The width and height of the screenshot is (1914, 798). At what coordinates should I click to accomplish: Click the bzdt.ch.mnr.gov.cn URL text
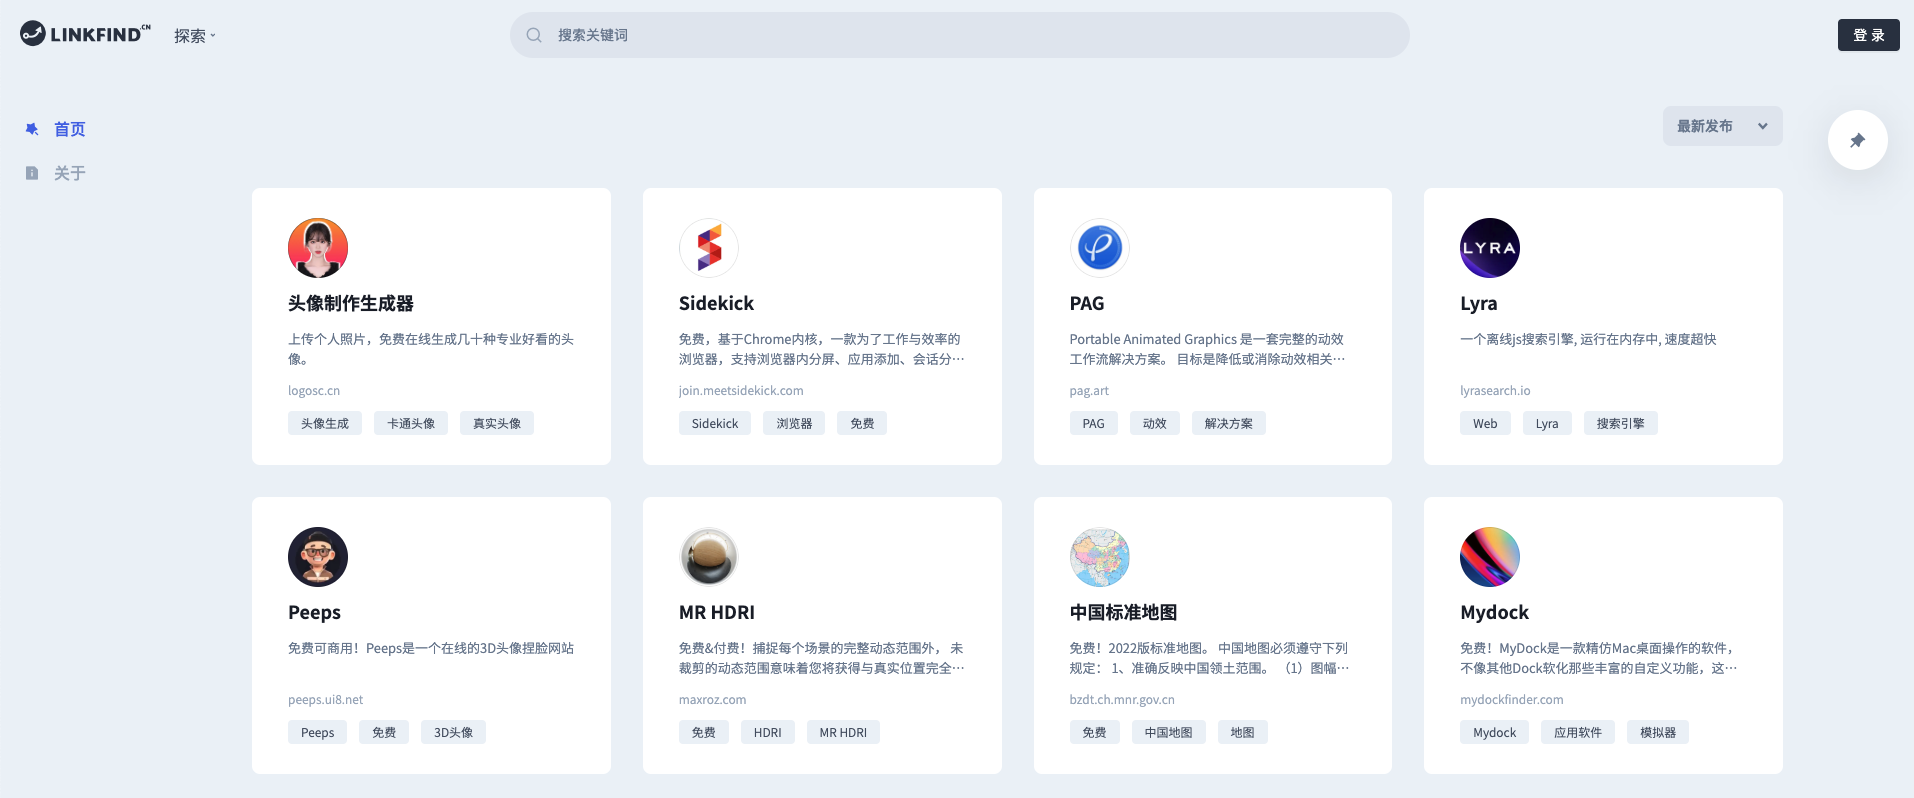click(x=1122, y=700)
